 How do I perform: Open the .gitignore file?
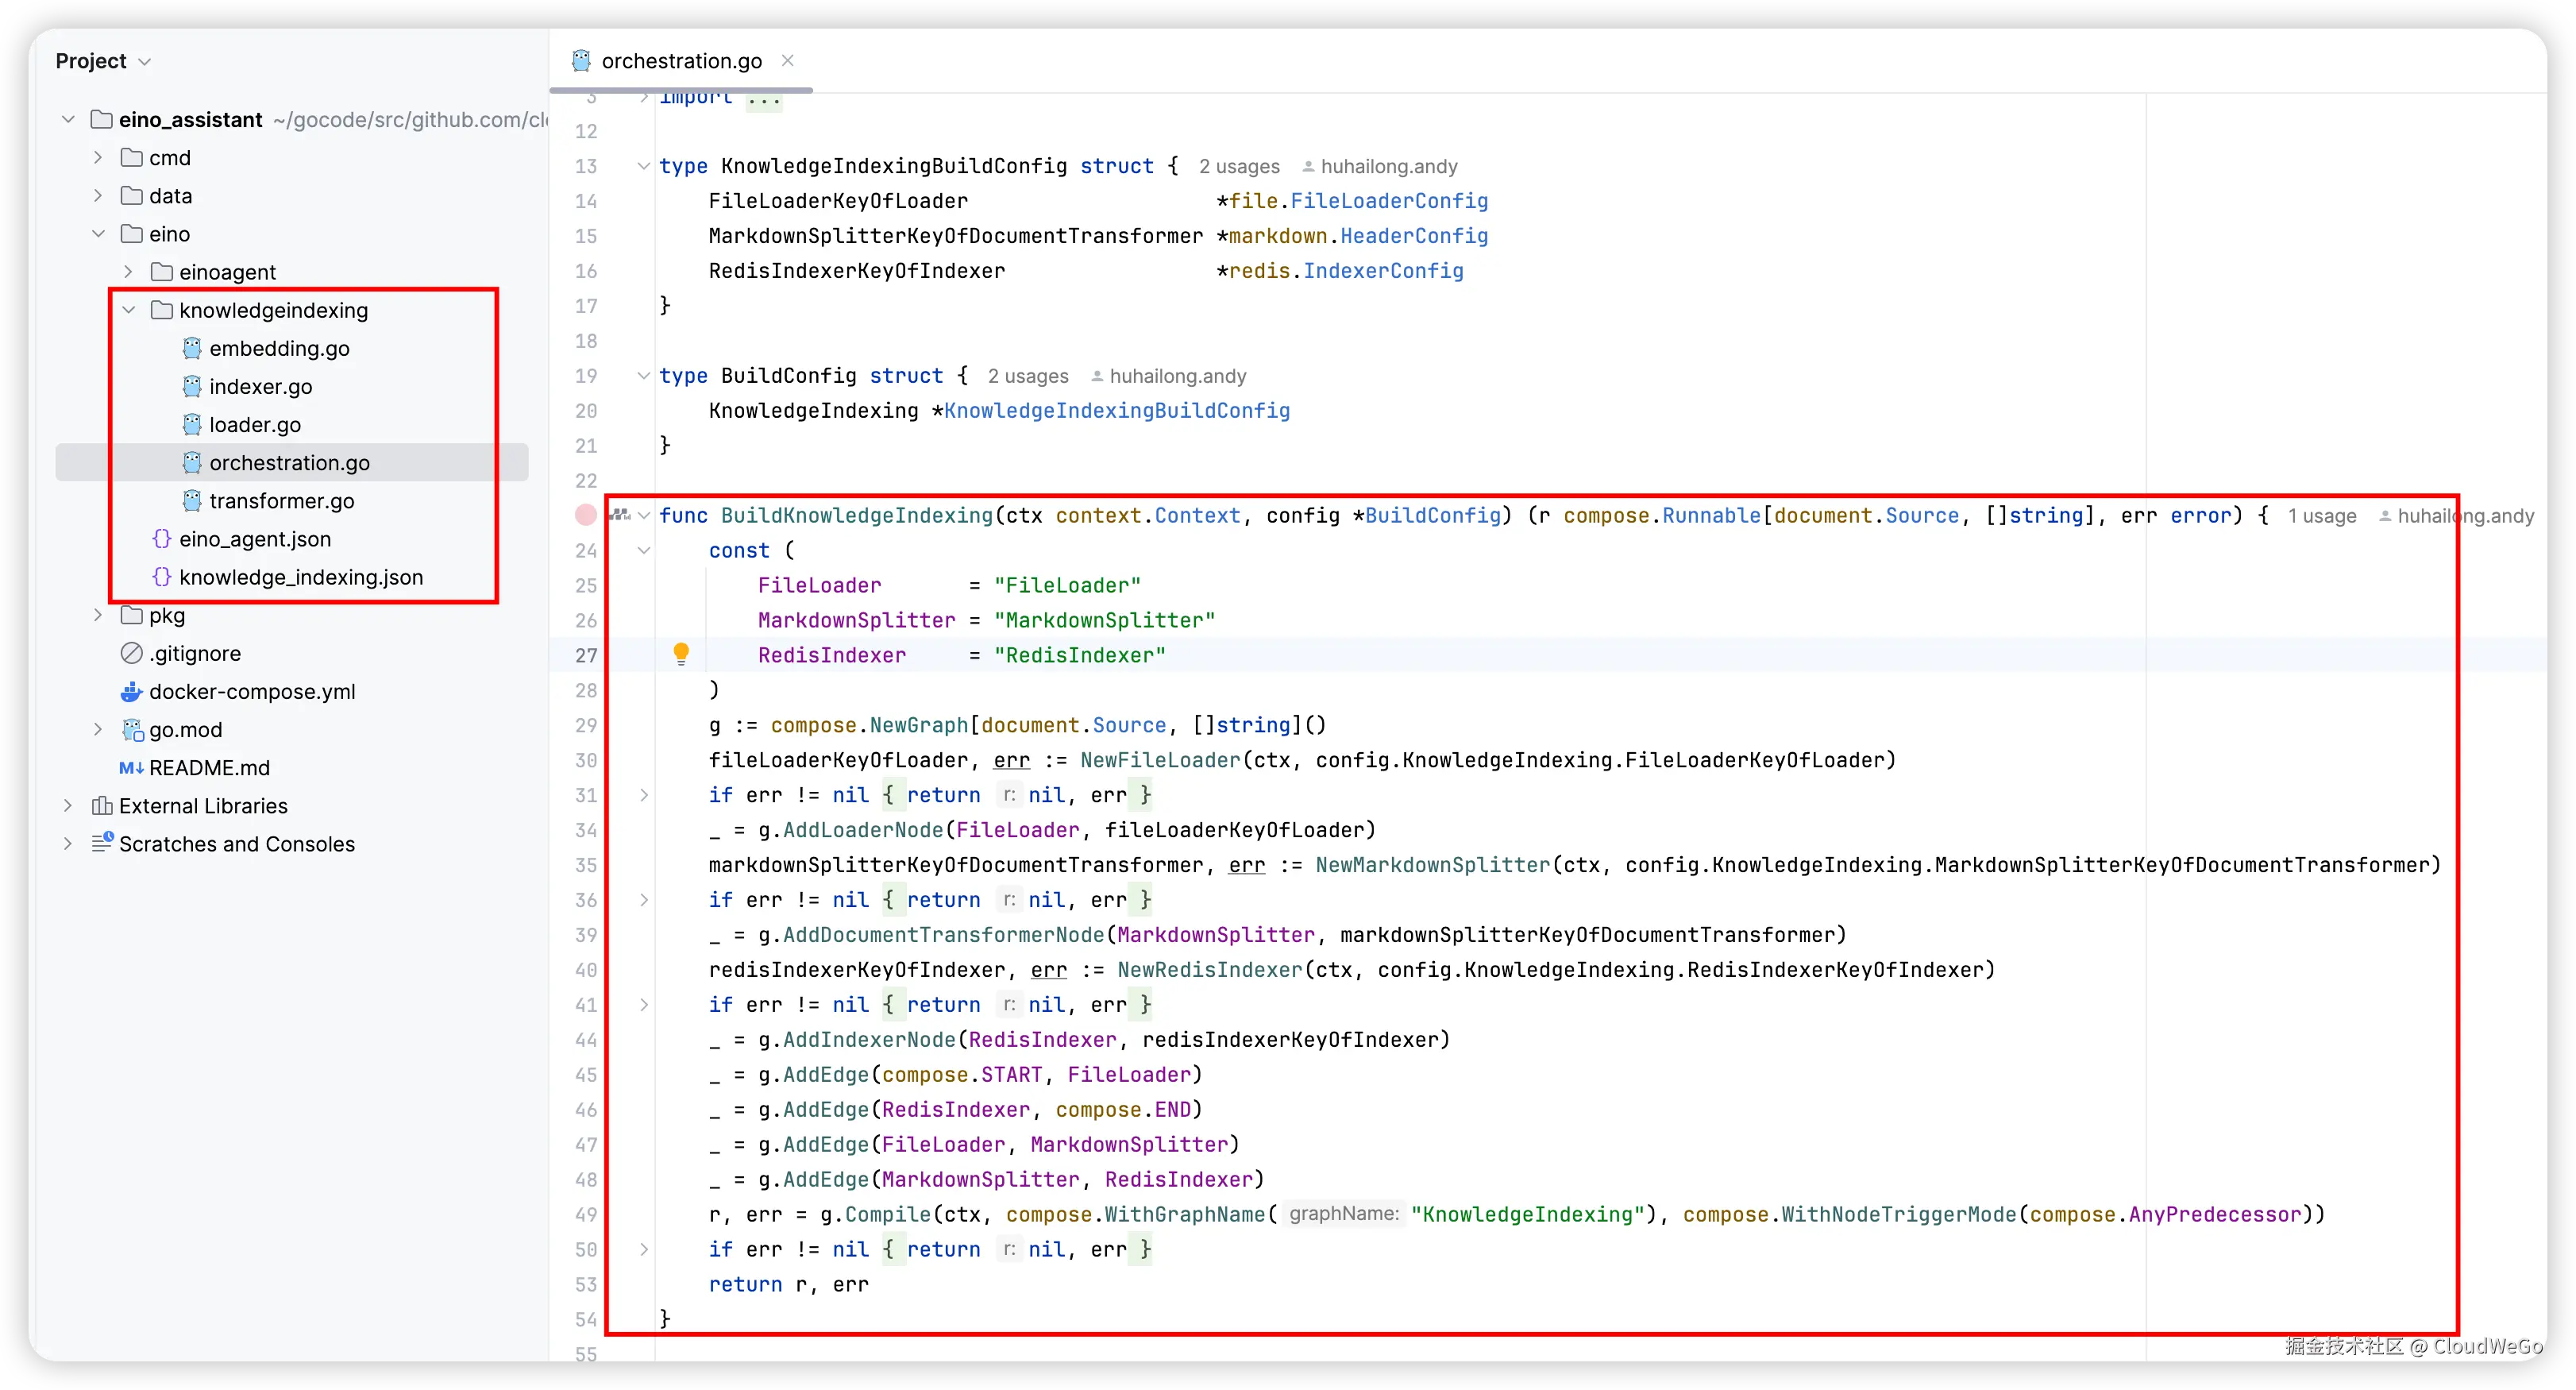(x=195, y=653)
